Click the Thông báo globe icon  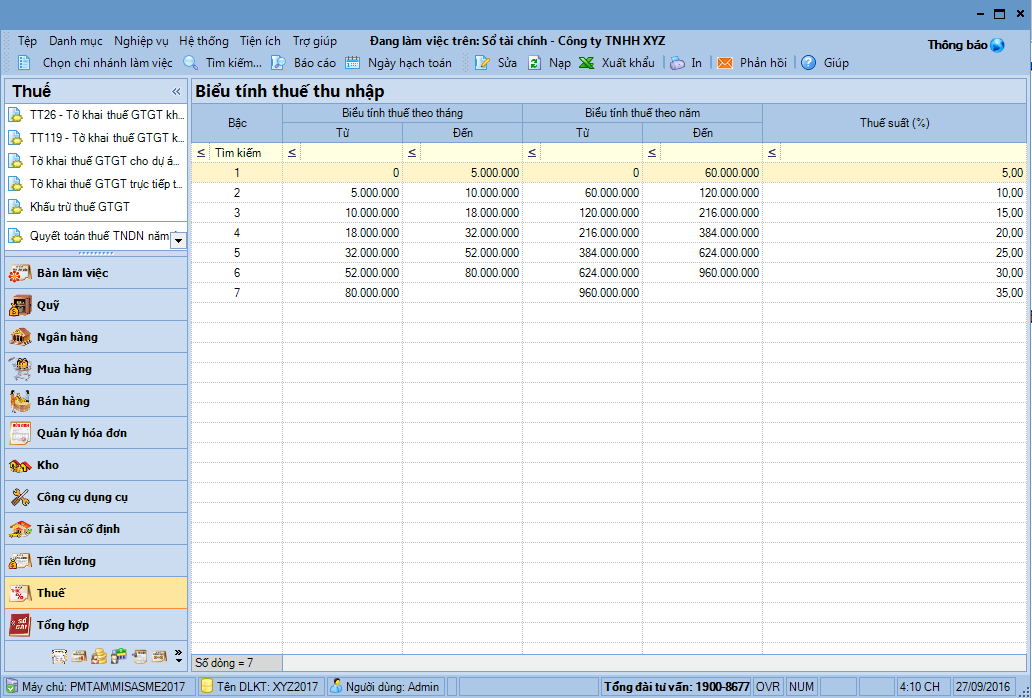tap(997, 45)
